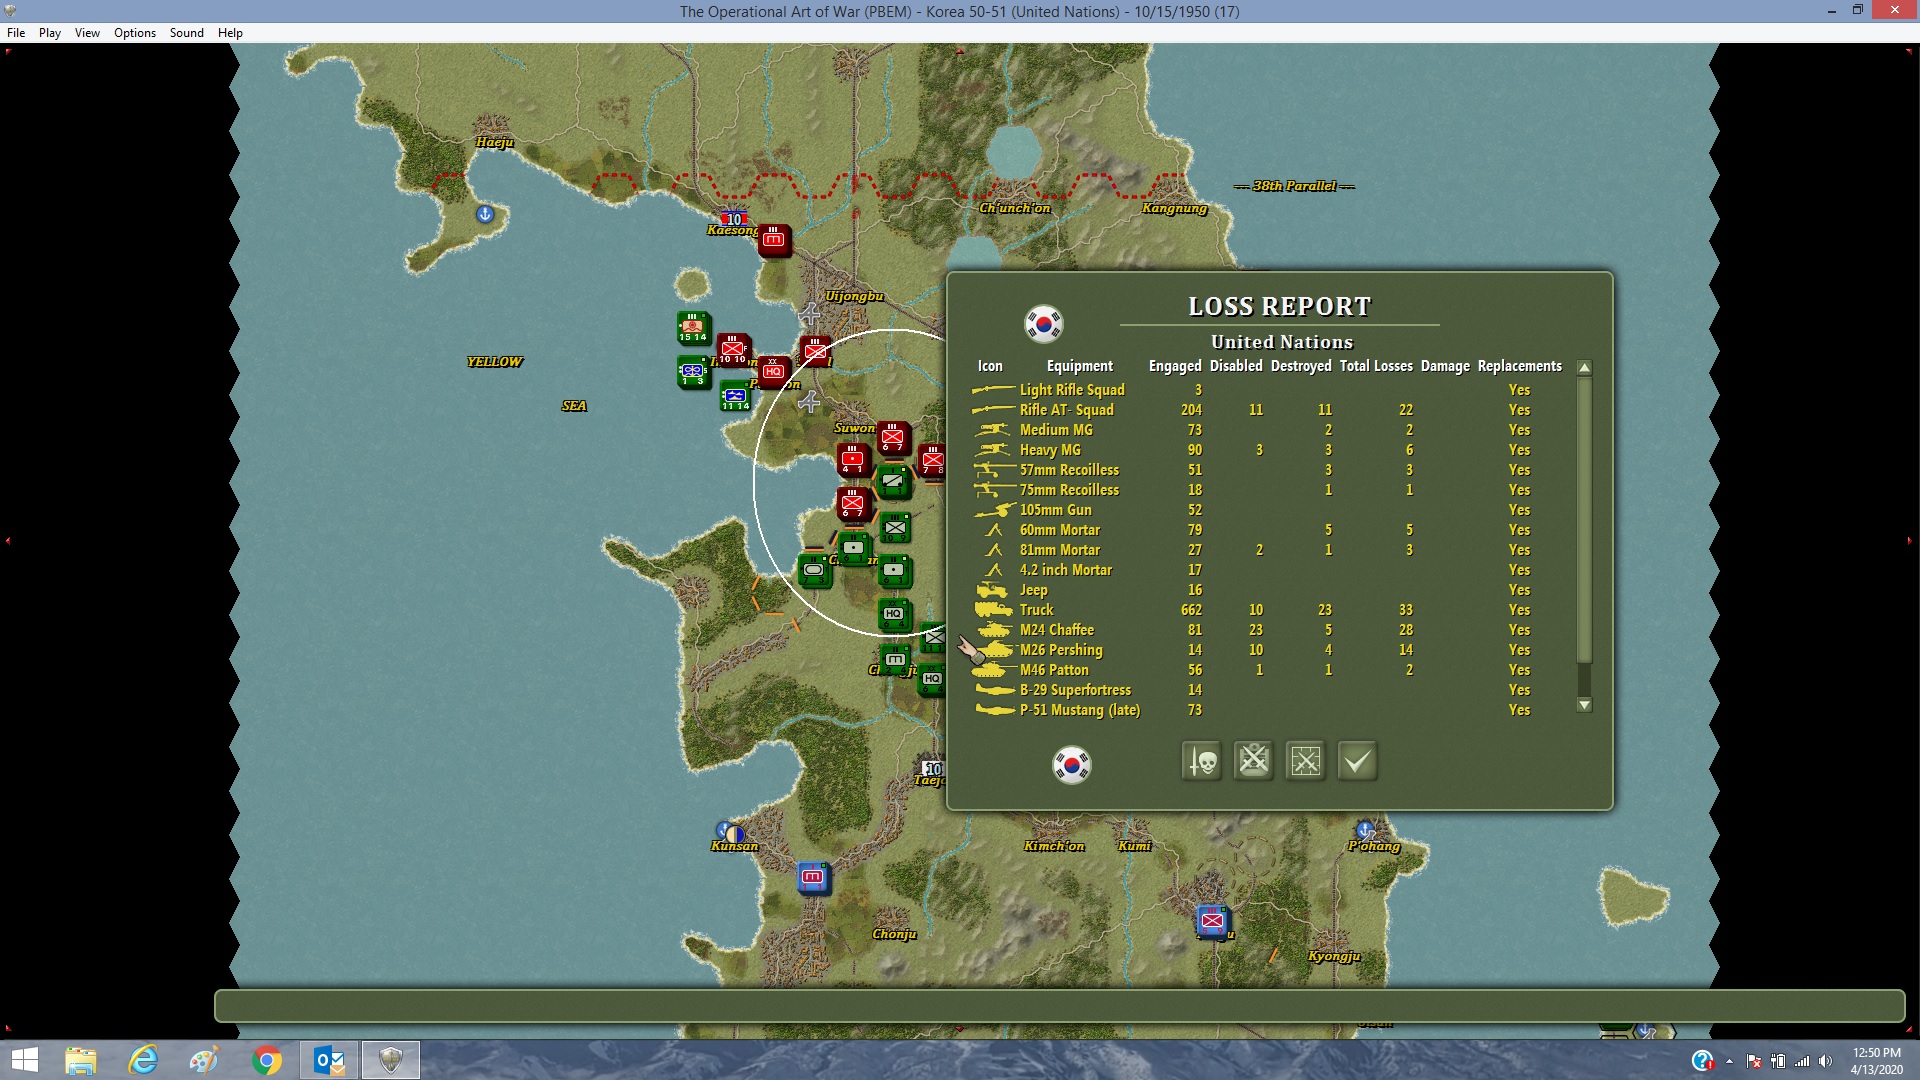This screenshot has height=1080, width=1920.
Task: Select the red infantry unit marked 10 10
Action: (733, 350)
